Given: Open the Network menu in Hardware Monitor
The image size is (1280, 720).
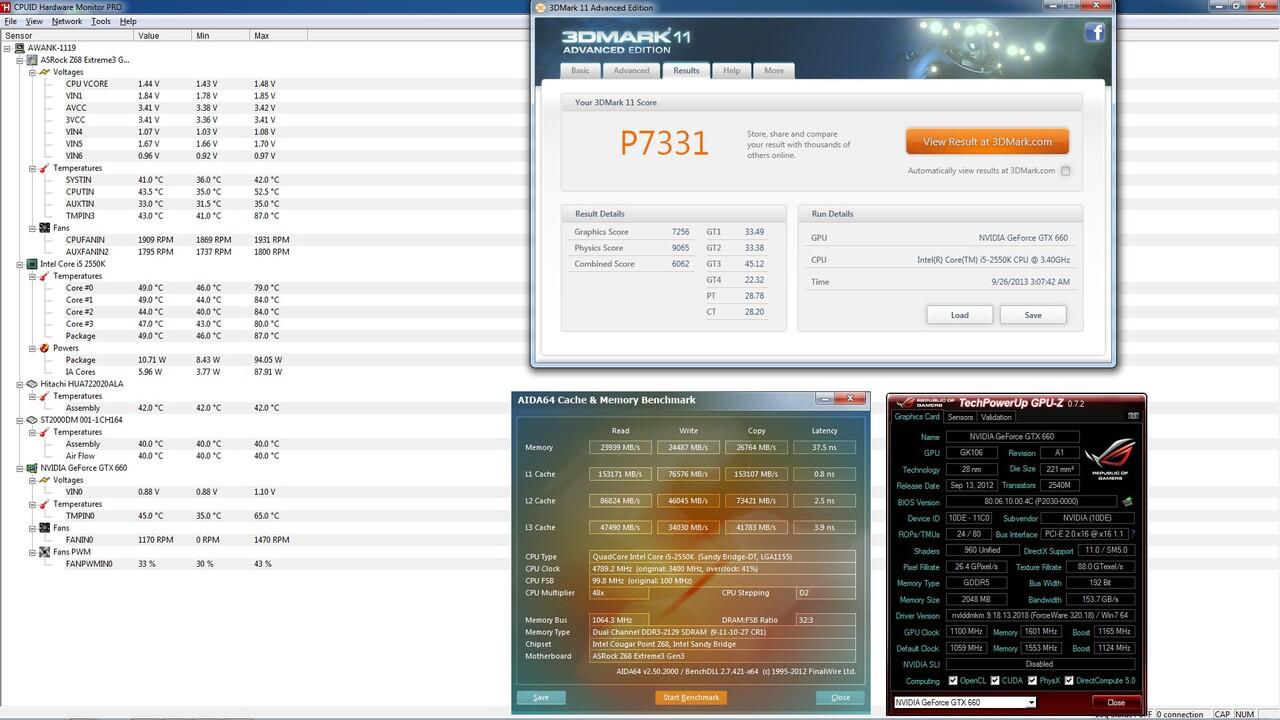Looking at the screenshot, I should [67, 21].
